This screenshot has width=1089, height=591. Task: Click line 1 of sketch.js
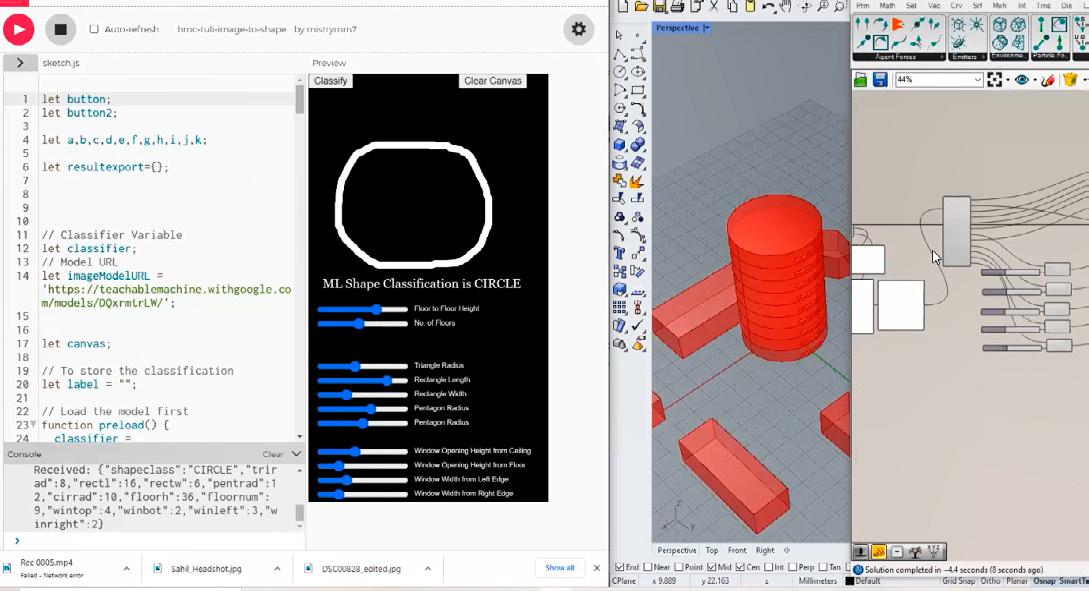click(x=167, y=99)
